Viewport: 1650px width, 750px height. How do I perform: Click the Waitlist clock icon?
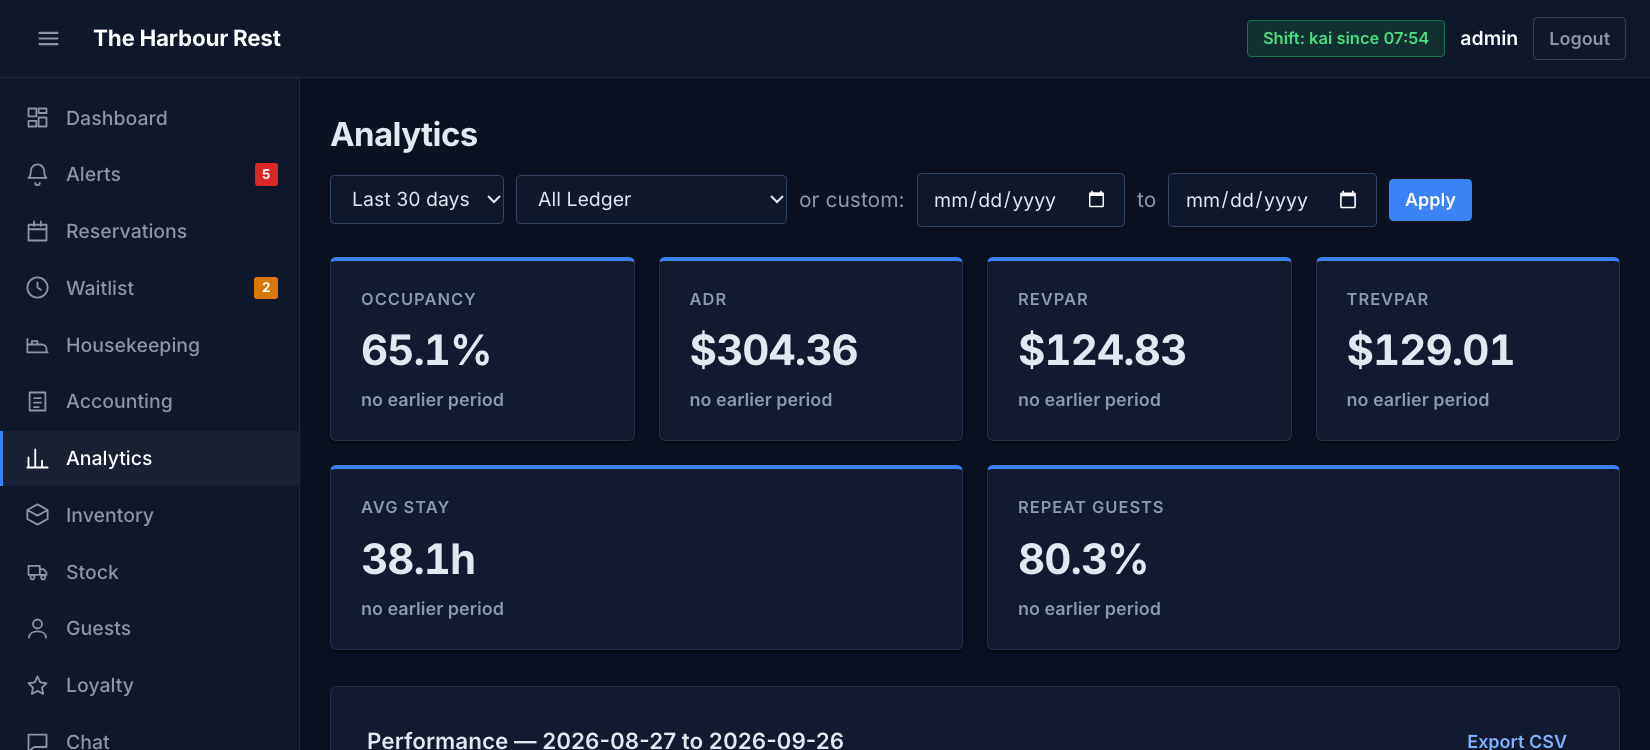[x=37, y=288]
